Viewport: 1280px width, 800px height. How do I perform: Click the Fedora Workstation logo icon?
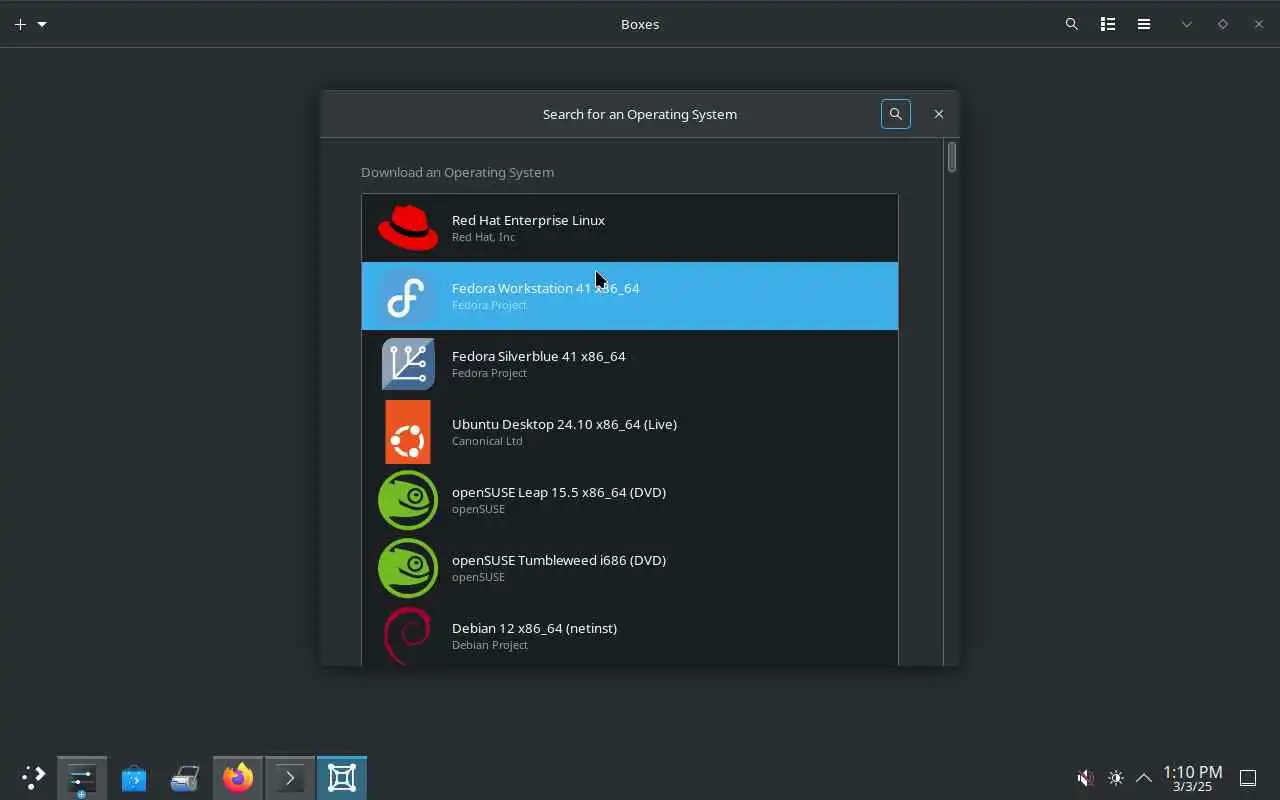[408, 296]
